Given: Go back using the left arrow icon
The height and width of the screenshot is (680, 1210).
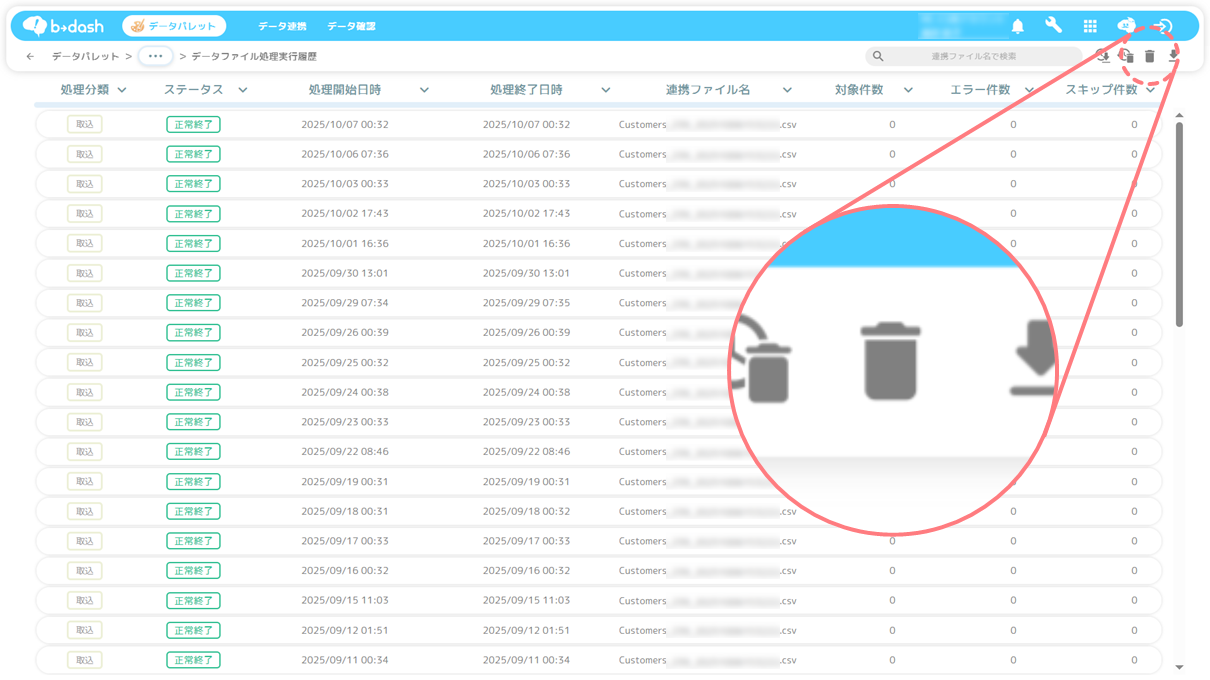Looking at the screenshot, I should [x=30, y=57].
